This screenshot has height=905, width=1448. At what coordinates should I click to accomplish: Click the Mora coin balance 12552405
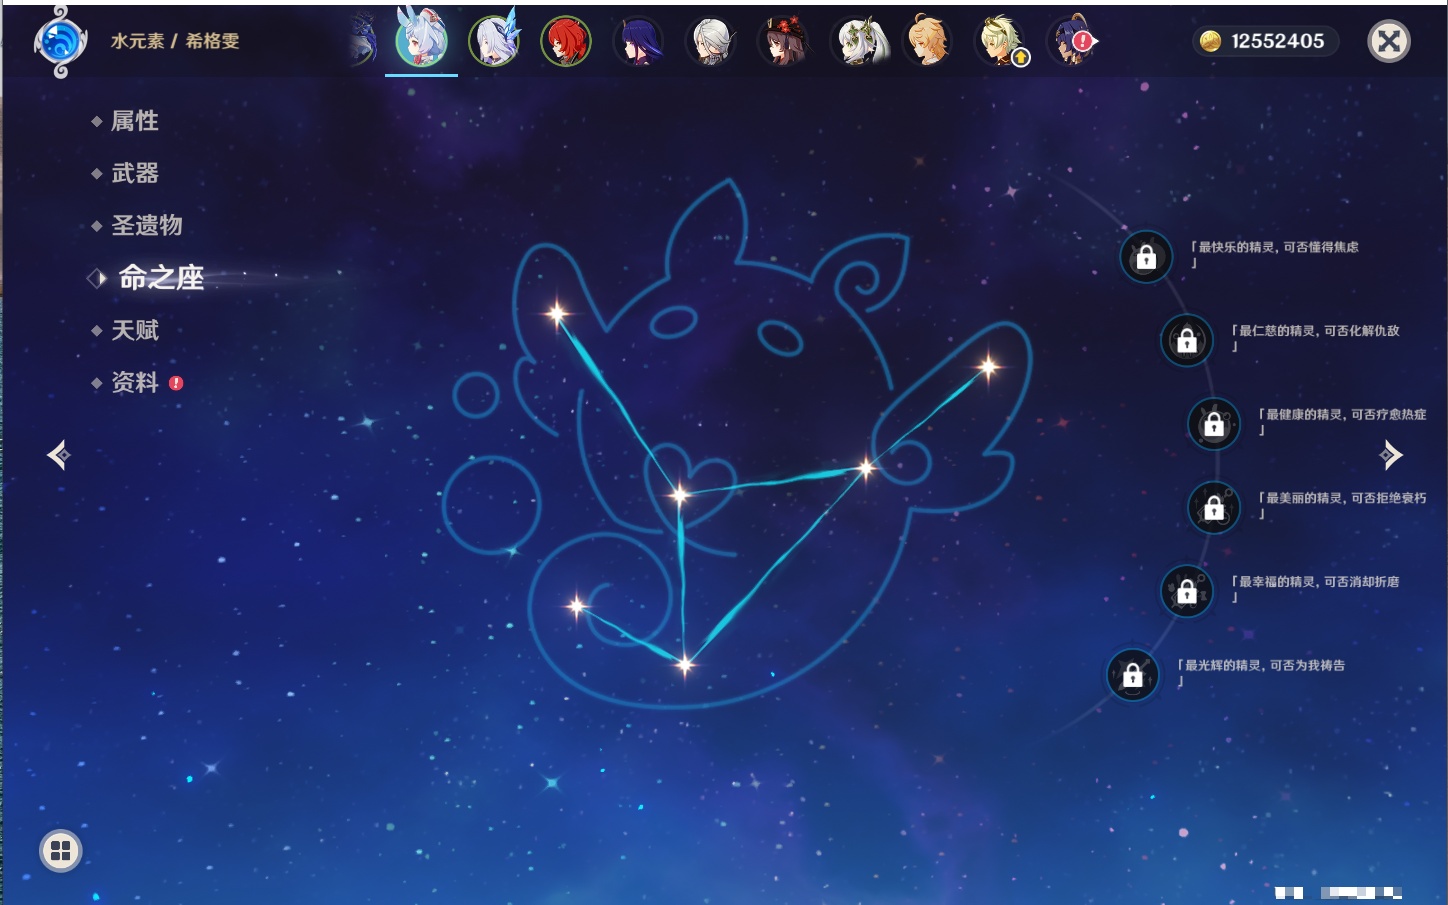pos(1265,41)
